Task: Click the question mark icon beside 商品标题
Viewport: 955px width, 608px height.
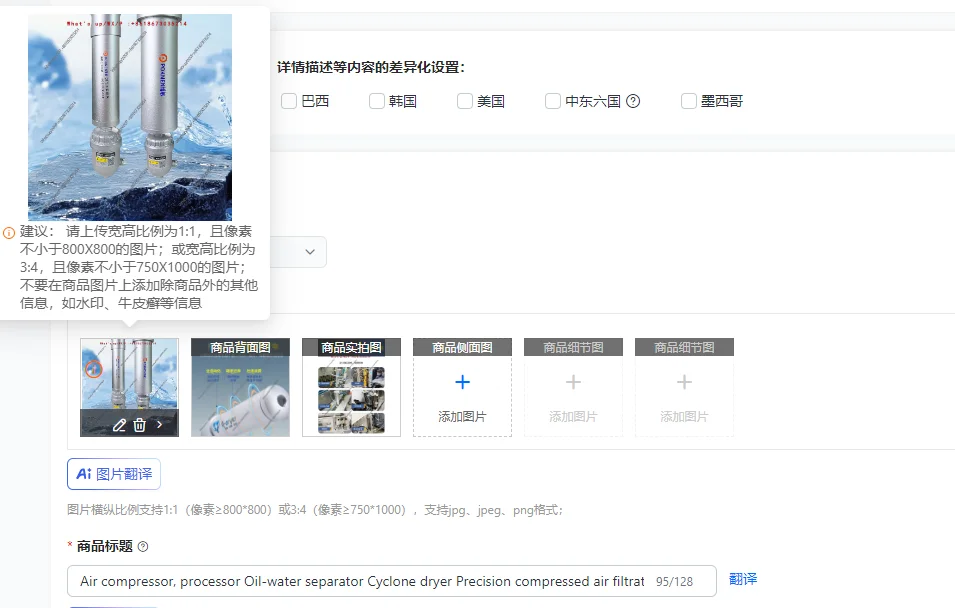Action: pyautogui.click(x=143, y=546)
